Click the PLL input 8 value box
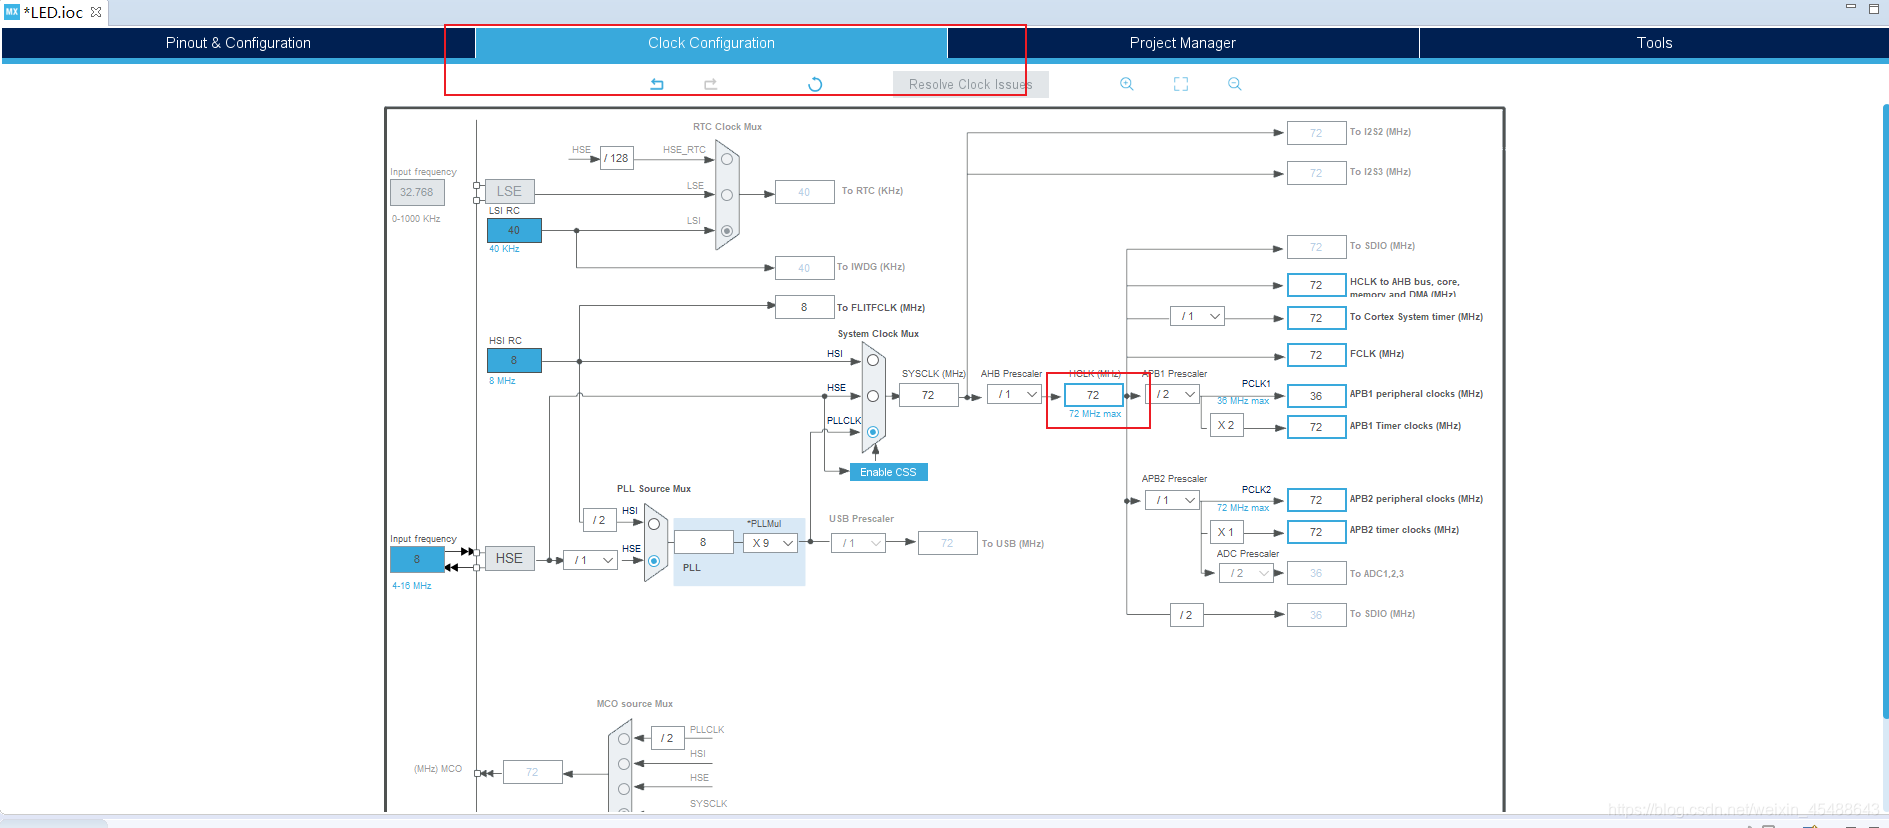 703,542
